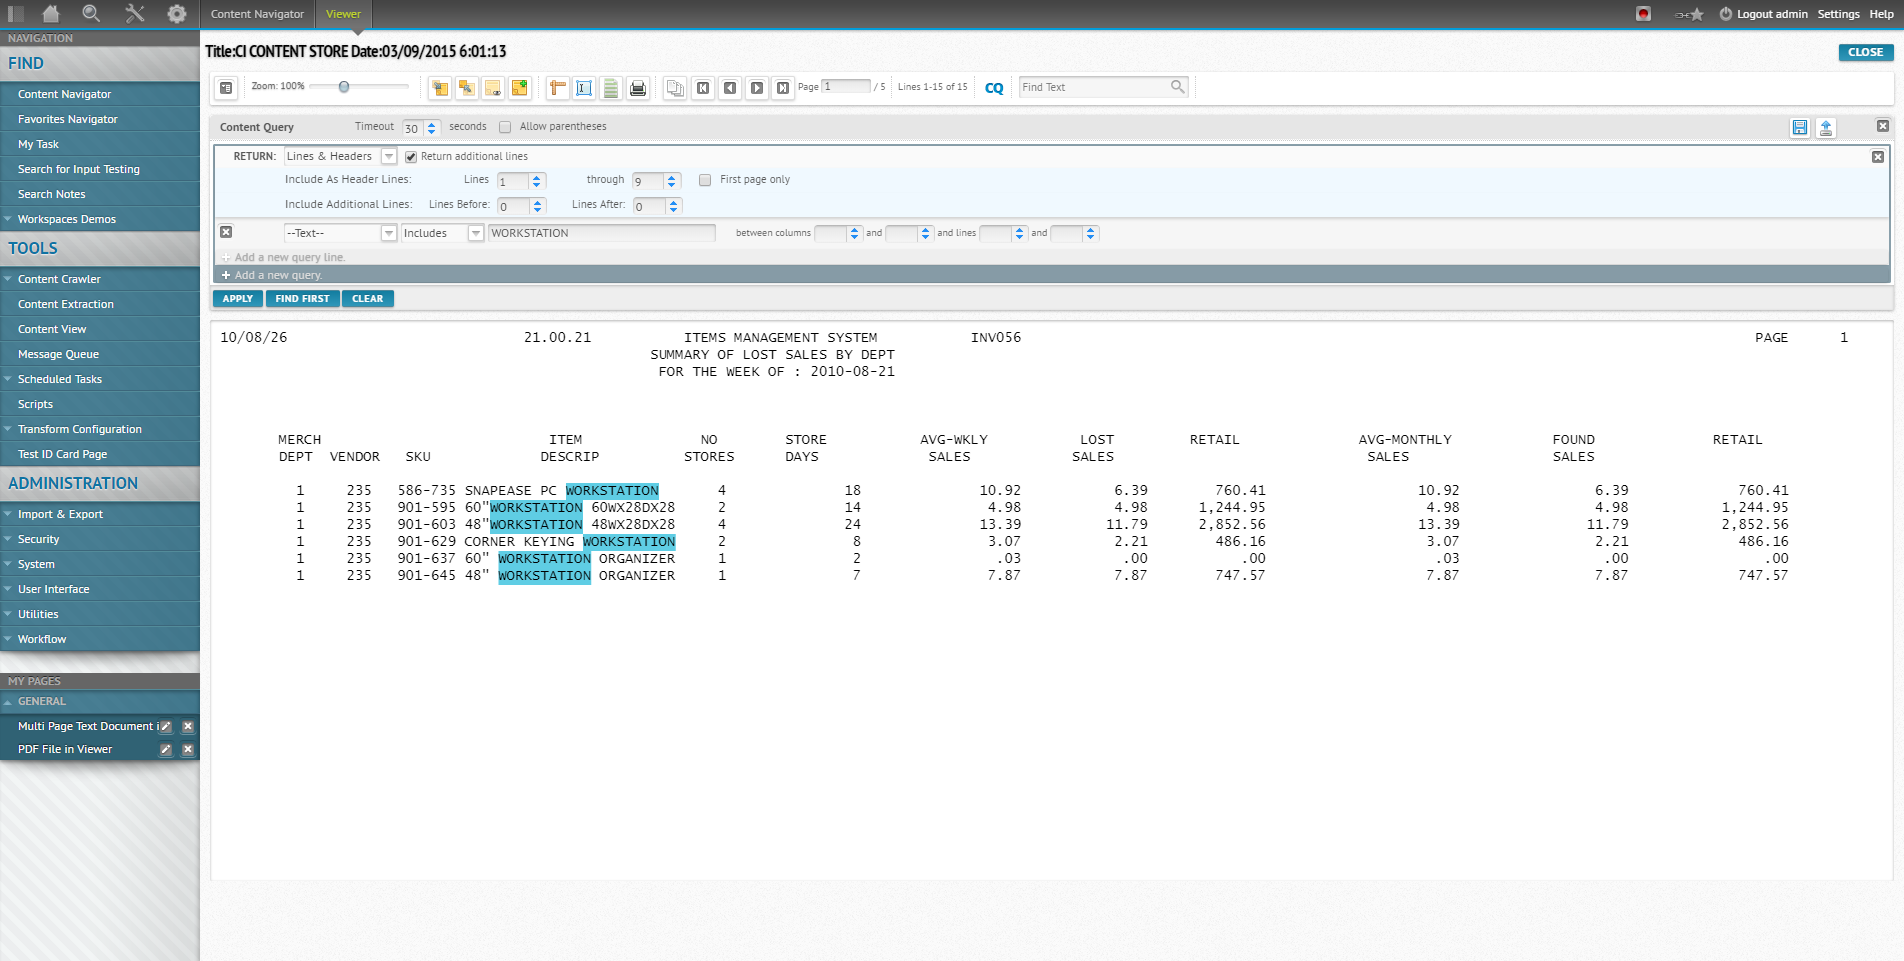
Task: Toggle the viewer side panel icon left of Zoom
Action: pyautogui.click(x=226, y=88)
